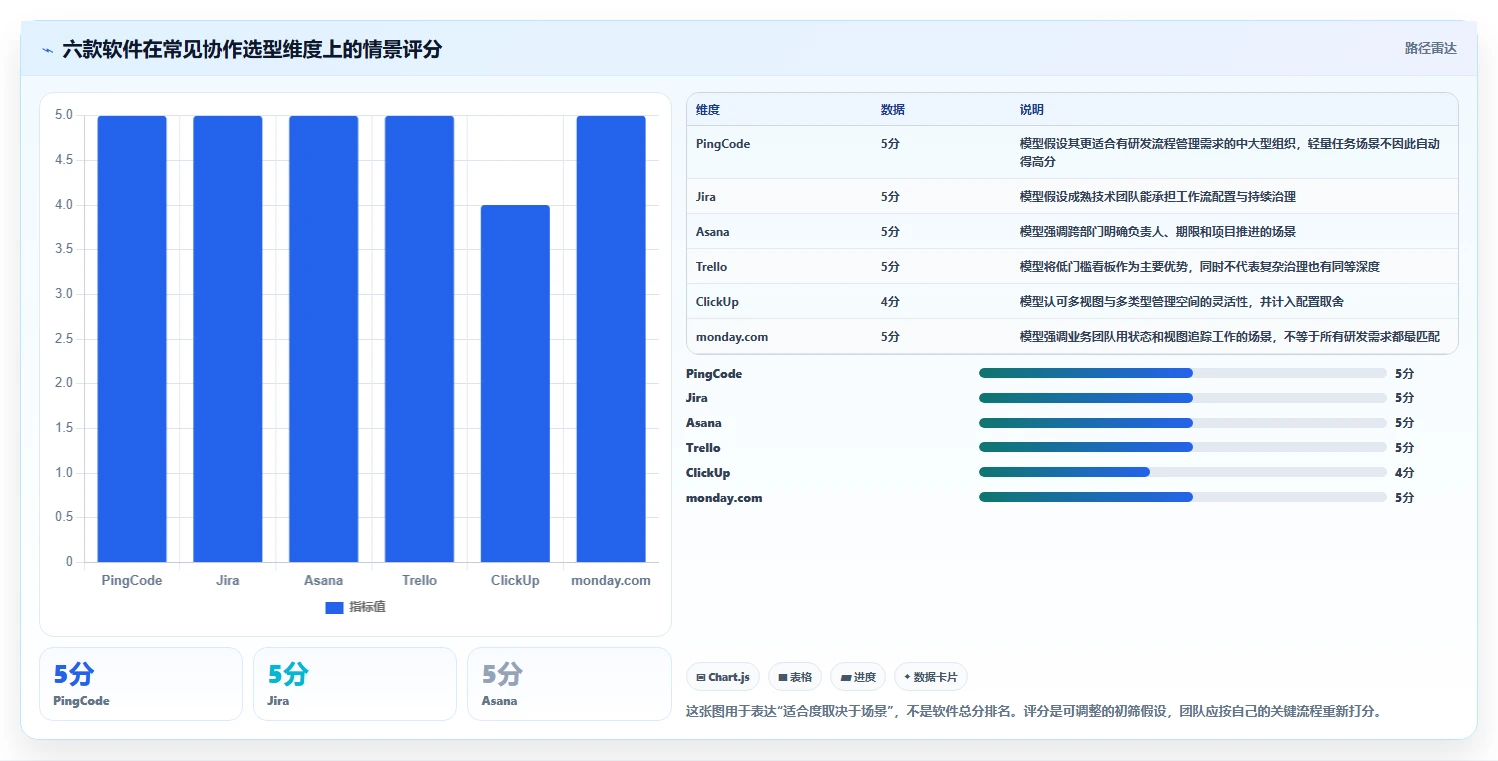
Task: Select the Jira bar in the chart
Action: (x=228, y=339)
